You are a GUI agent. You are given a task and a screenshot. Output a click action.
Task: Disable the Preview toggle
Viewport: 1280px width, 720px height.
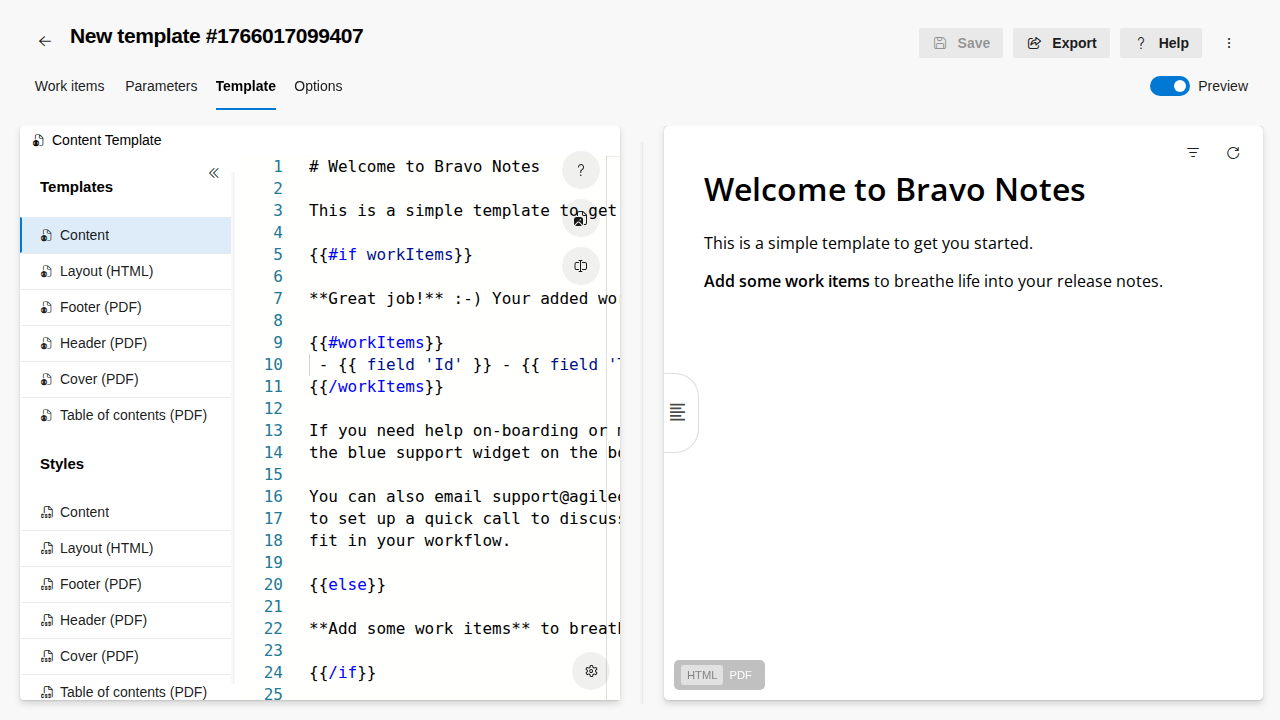point(1169,86)
